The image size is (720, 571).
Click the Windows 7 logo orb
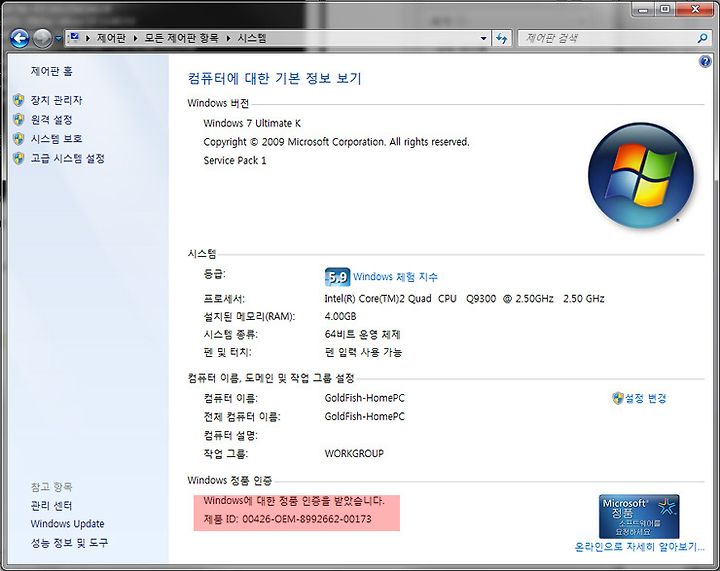[641, 175]
